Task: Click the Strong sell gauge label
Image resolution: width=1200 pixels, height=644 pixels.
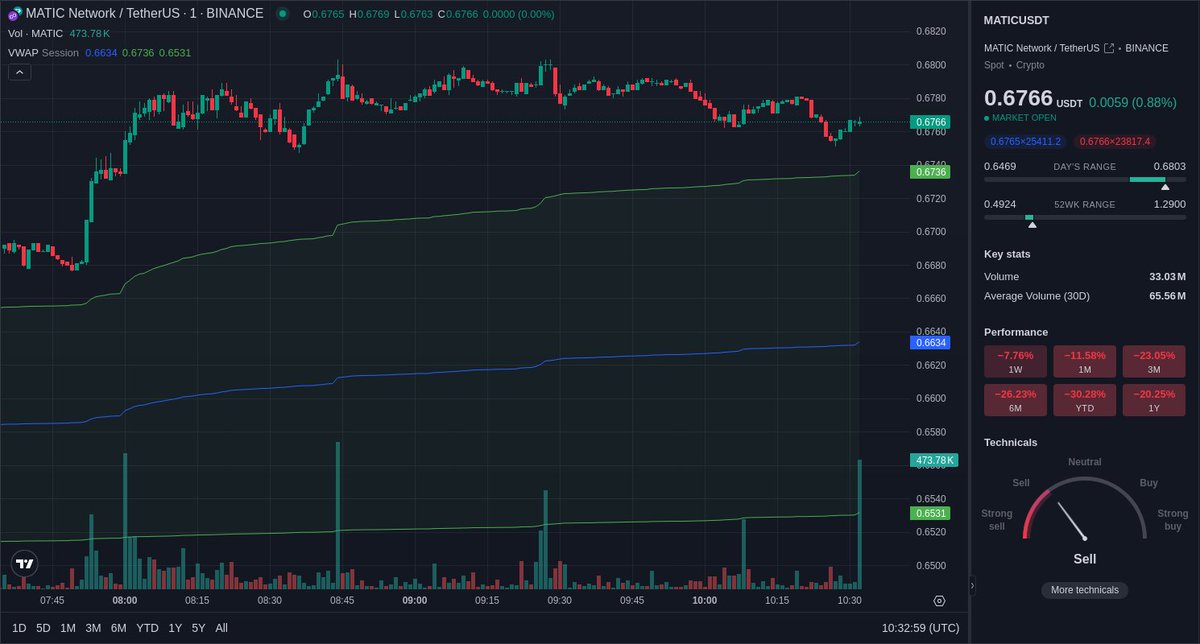Action: (997, 520)
